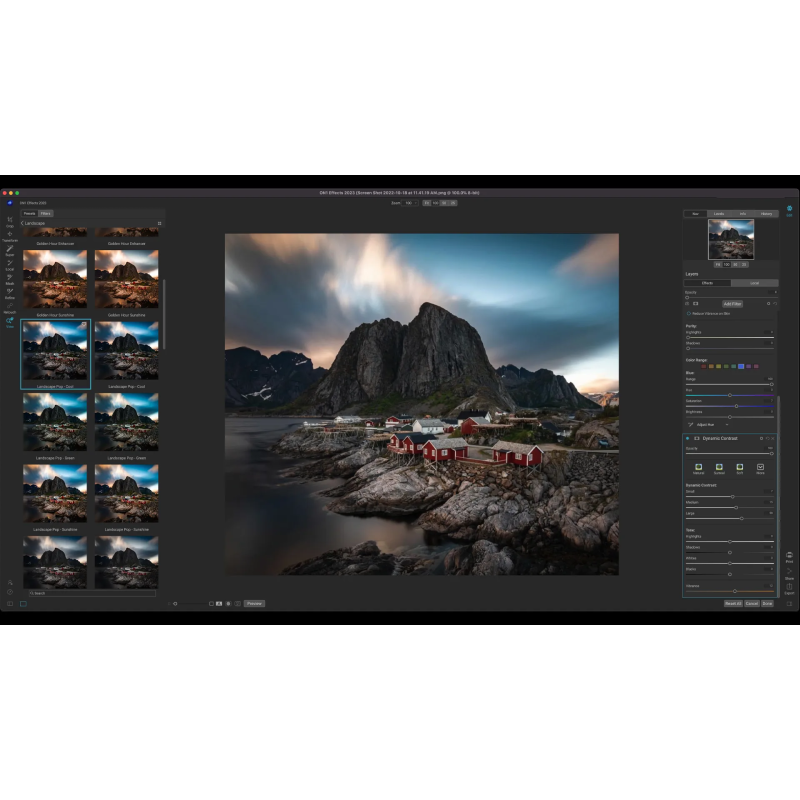Screen dimensions: 800x800
Task: Toggle the Preview button below the canvas
Action: point(254,604)
